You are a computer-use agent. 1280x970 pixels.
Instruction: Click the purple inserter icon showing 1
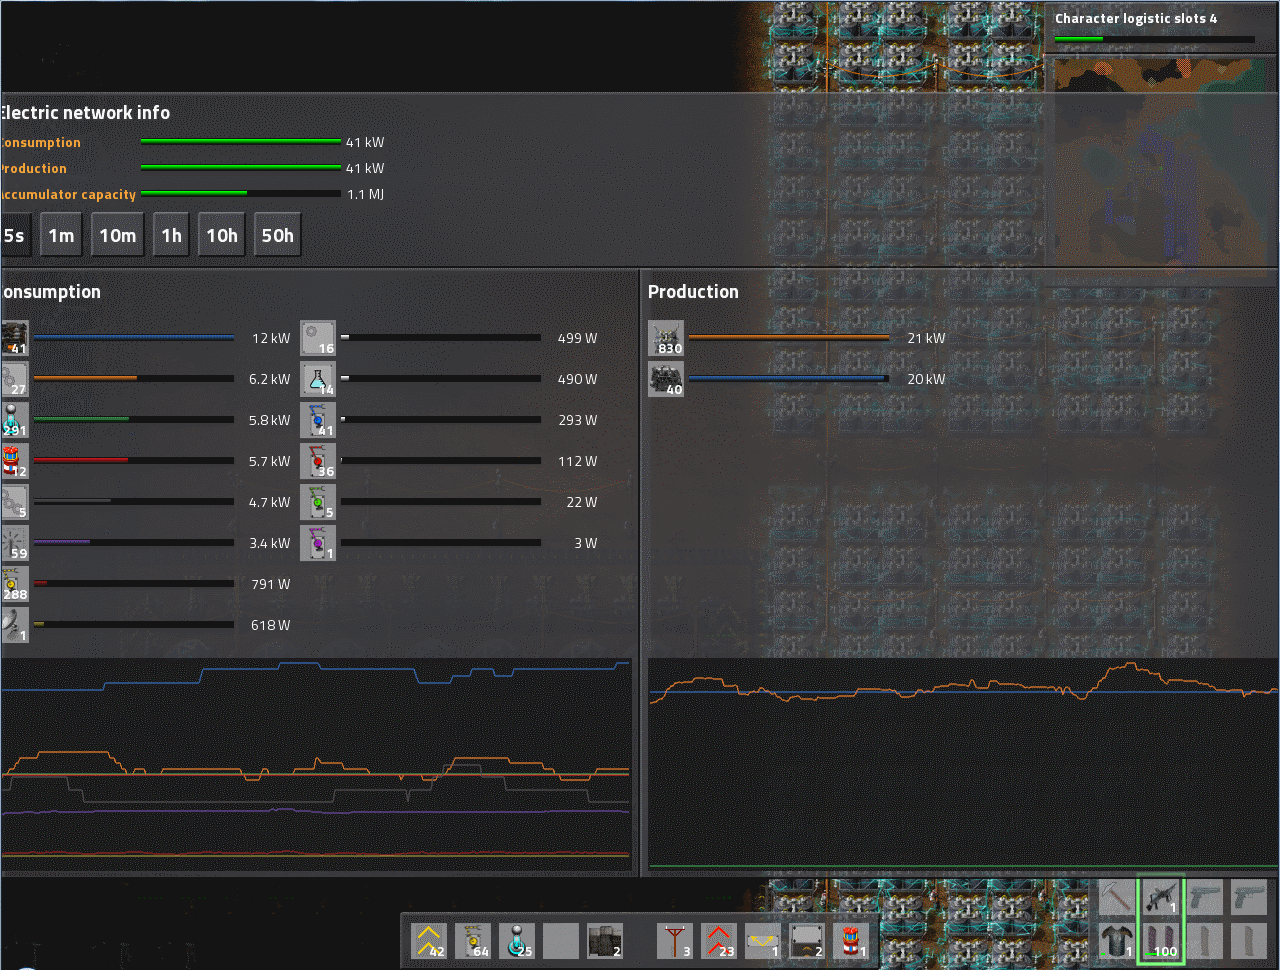tap(318, 543)
